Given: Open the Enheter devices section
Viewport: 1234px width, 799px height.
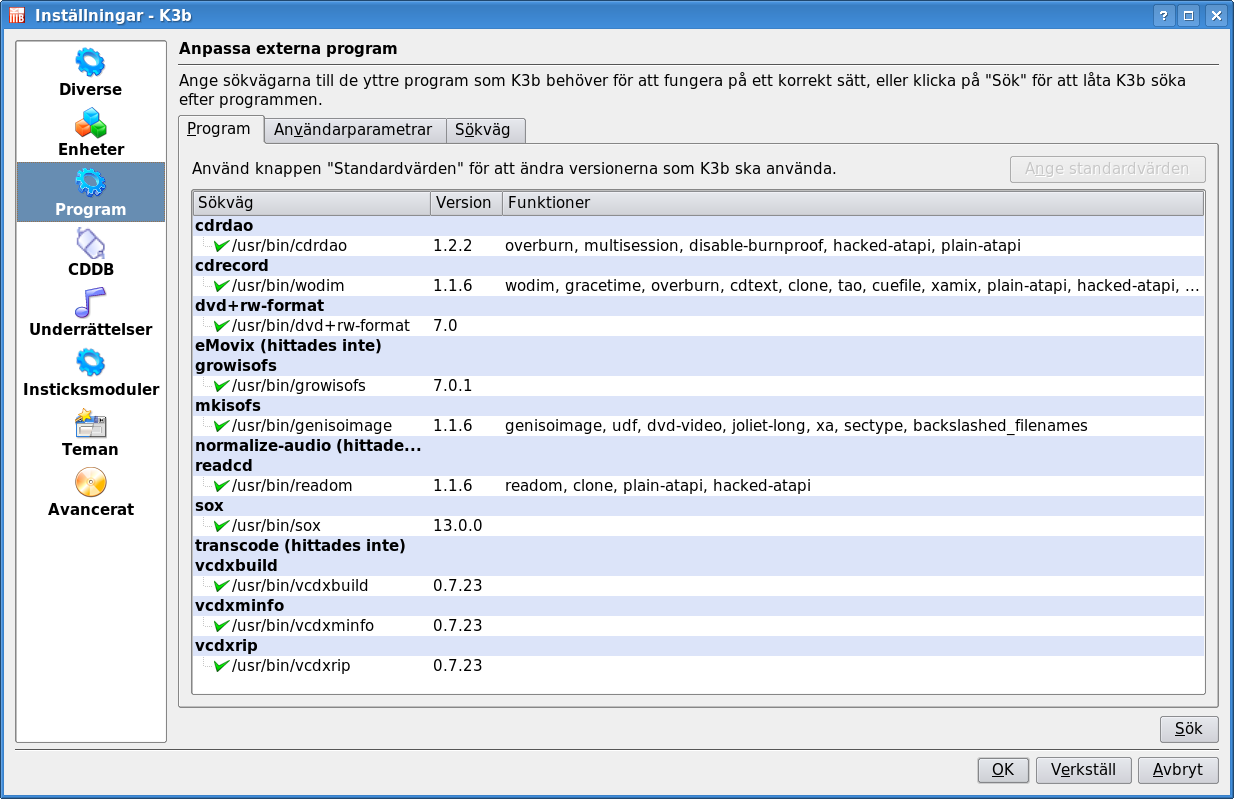Looking at the screenshot, I should (90, 132).
